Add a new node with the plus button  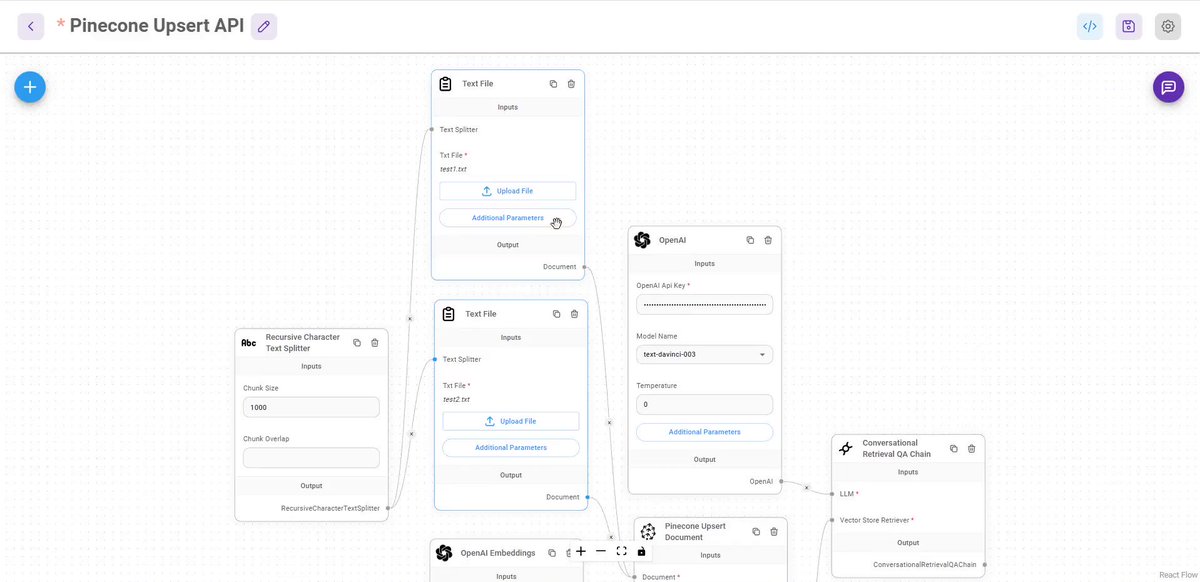30,87
